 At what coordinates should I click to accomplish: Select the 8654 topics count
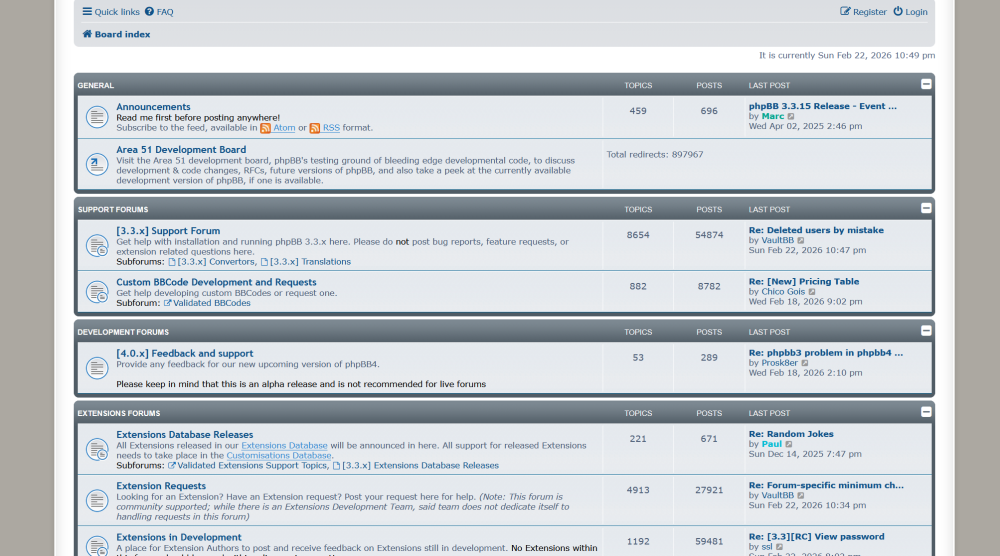tap(638, 235)
